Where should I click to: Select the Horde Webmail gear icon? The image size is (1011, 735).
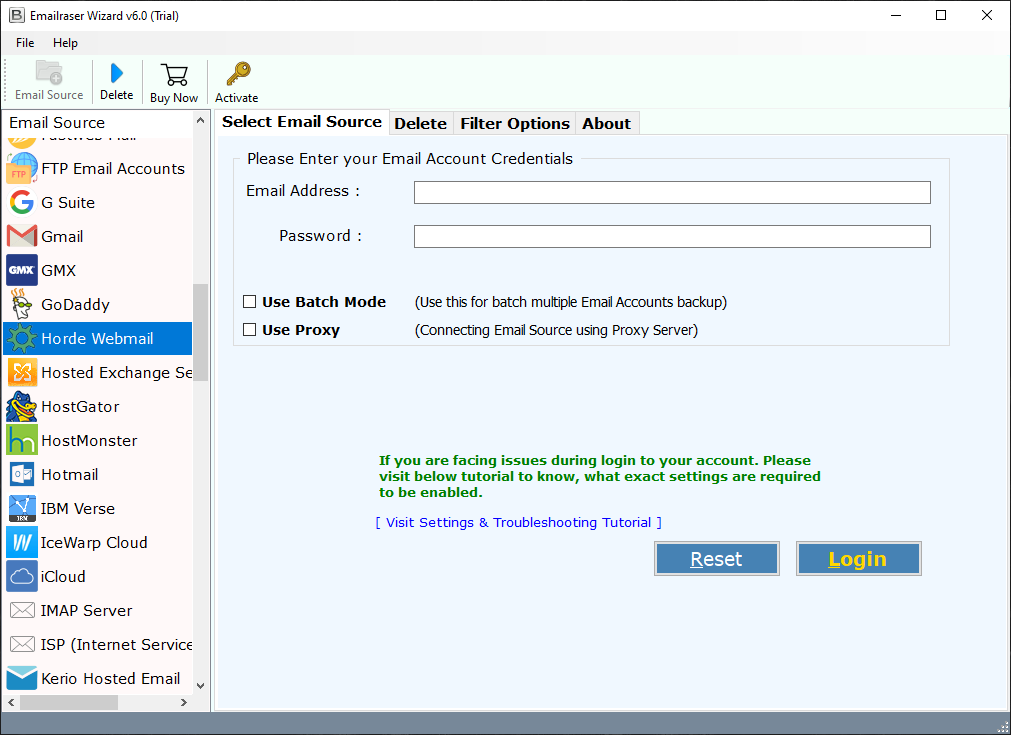[x=21, y=338]
